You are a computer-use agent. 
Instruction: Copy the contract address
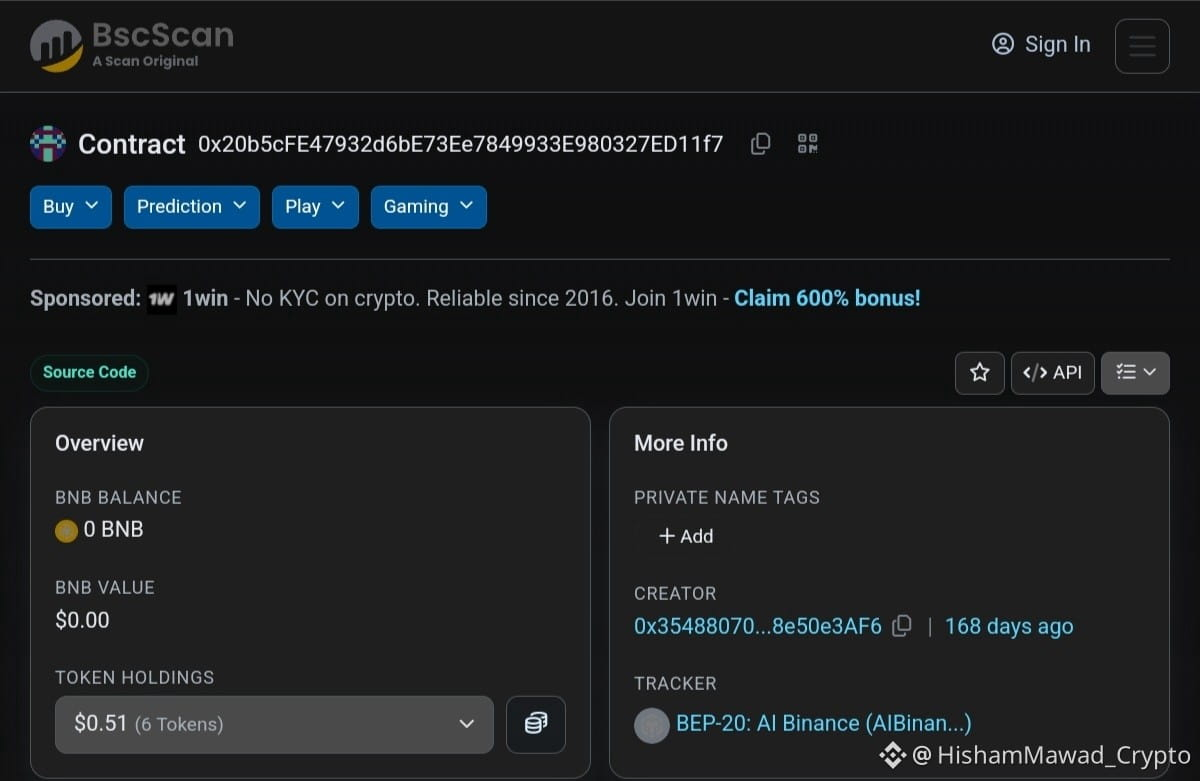[760, 144]
